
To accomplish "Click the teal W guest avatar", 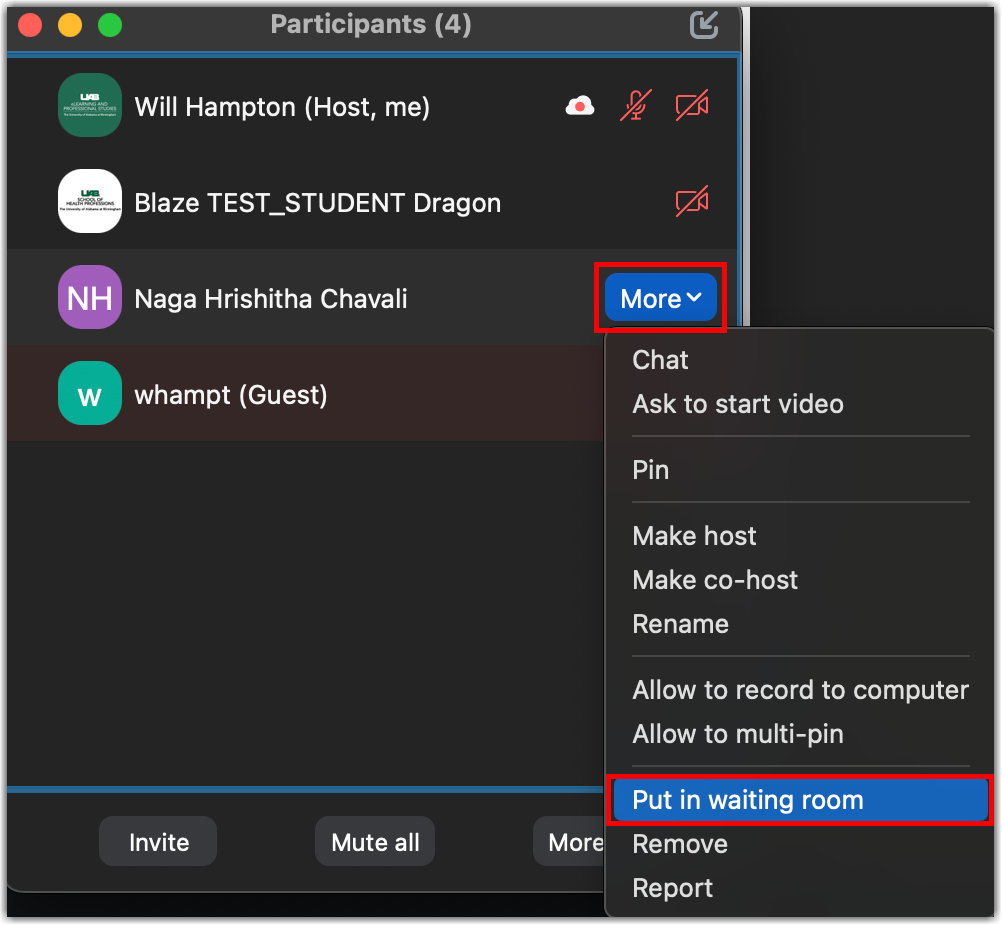I will click(90, 394).
